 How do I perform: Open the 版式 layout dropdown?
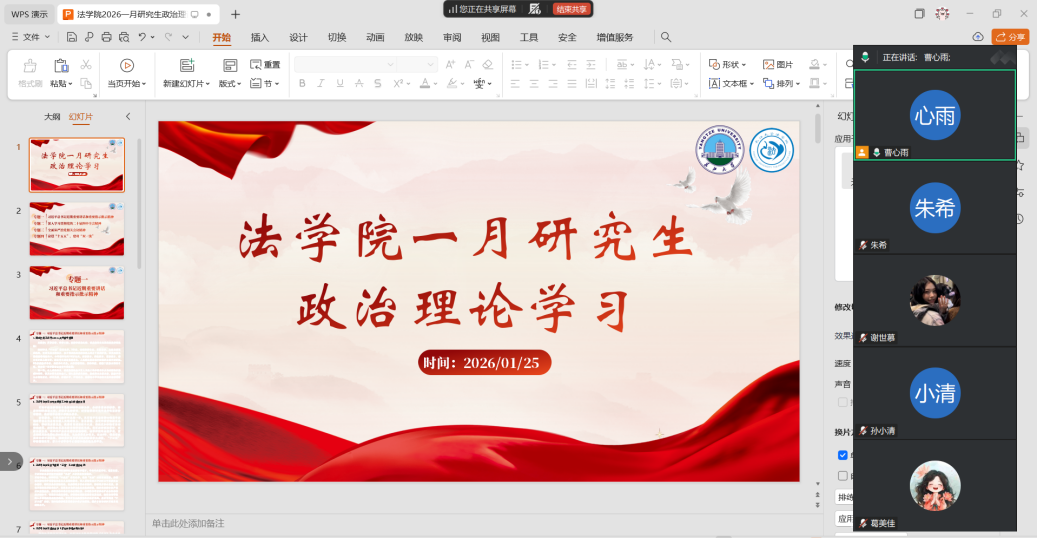tap(230, 84)
